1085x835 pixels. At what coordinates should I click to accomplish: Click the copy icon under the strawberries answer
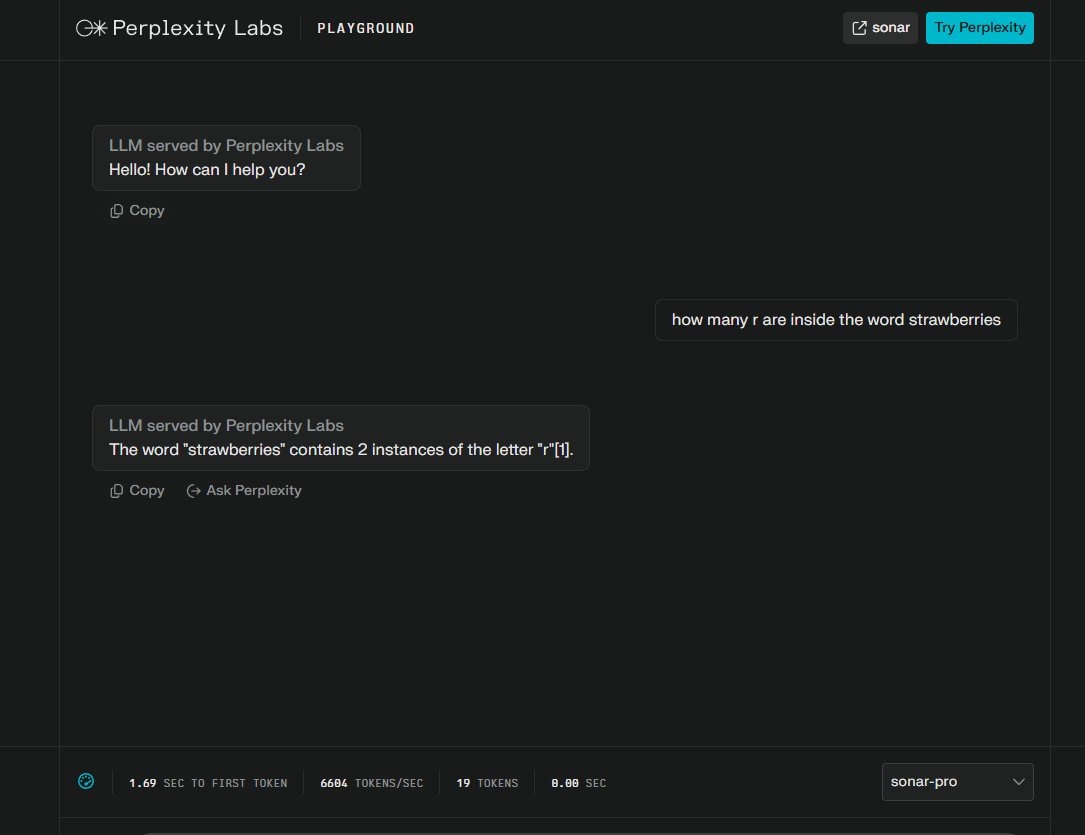click(x=116, y=490)
